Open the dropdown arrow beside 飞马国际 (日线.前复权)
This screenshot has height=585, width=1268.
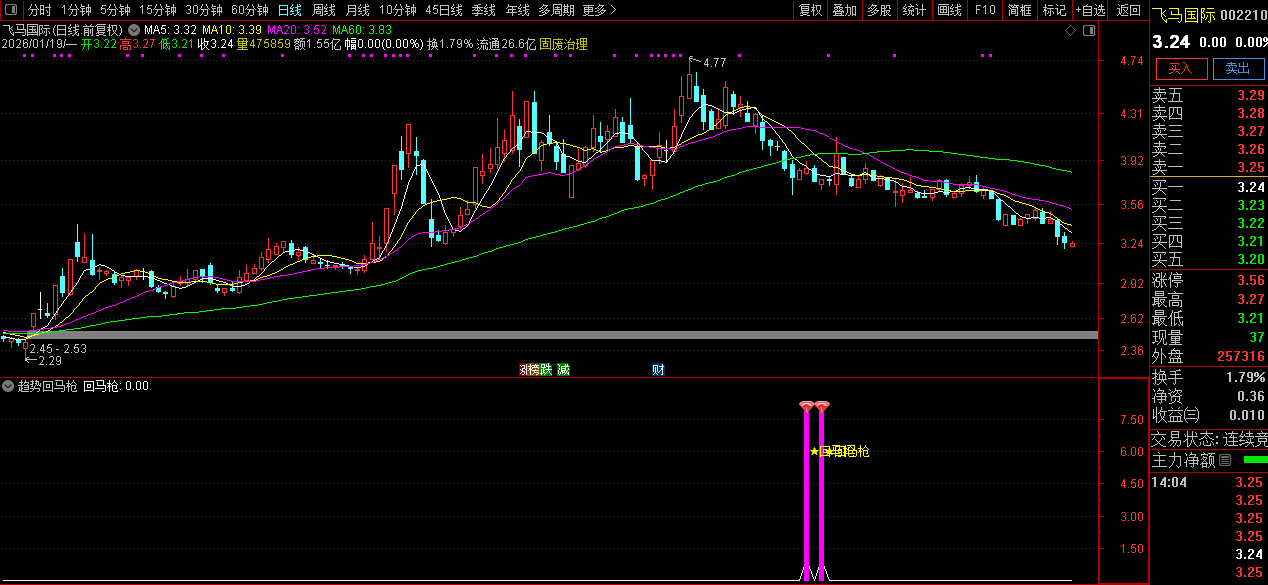[x=133, y=30]
